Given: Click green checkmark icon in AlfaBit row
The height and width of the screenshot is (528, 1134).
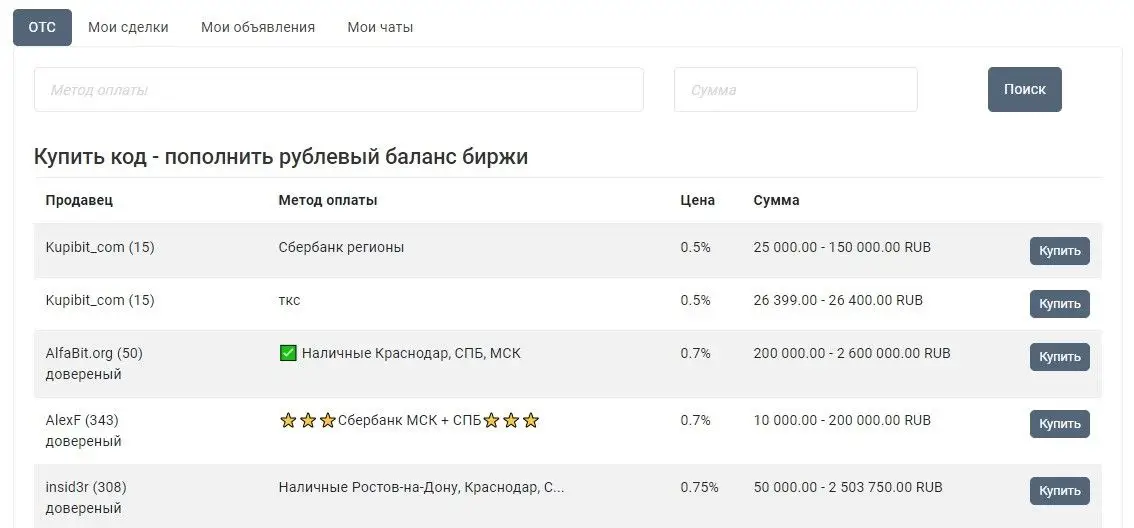Looking at the screenshot, I should 288,353.
